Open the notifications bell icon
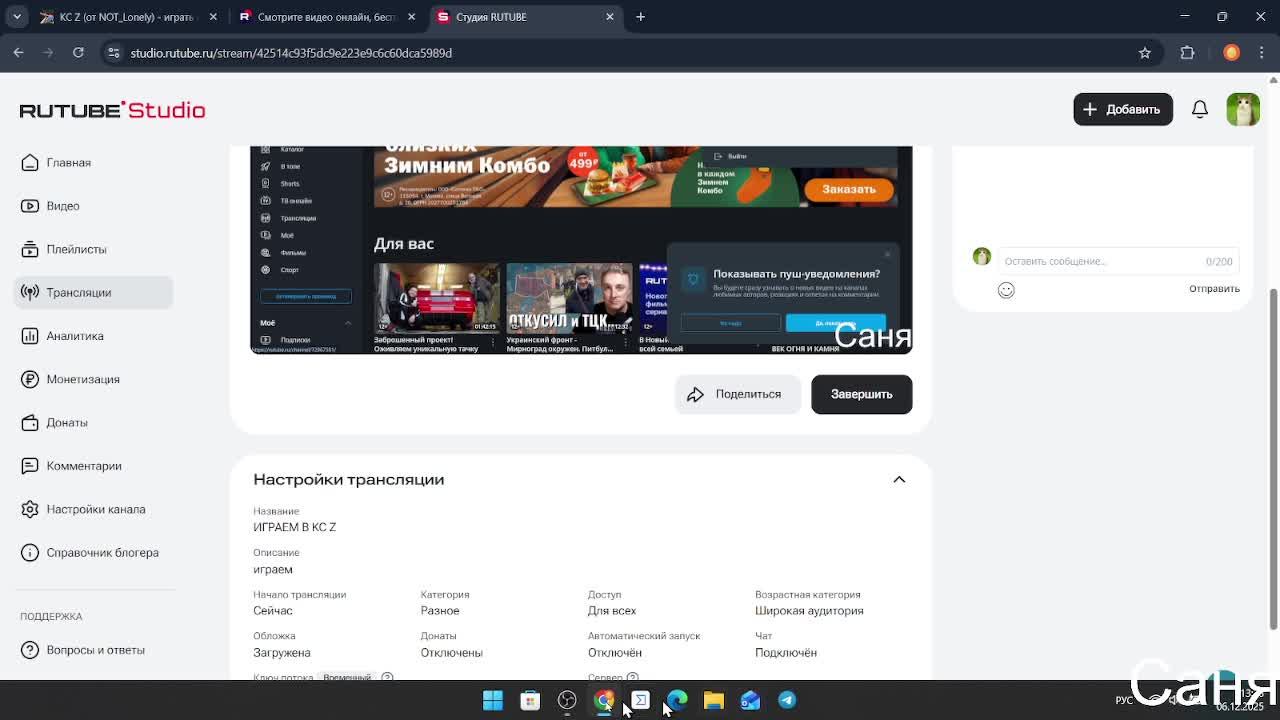The width and height of the screenshot is (1280, 720). [1200, 109]
